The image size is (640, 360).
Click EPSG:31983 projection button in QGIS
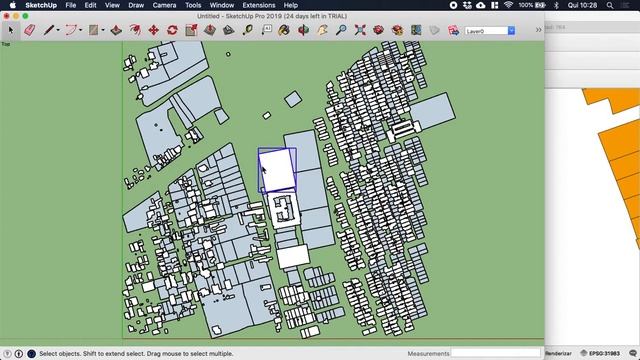pyautogui.click(x=601, y=353)
